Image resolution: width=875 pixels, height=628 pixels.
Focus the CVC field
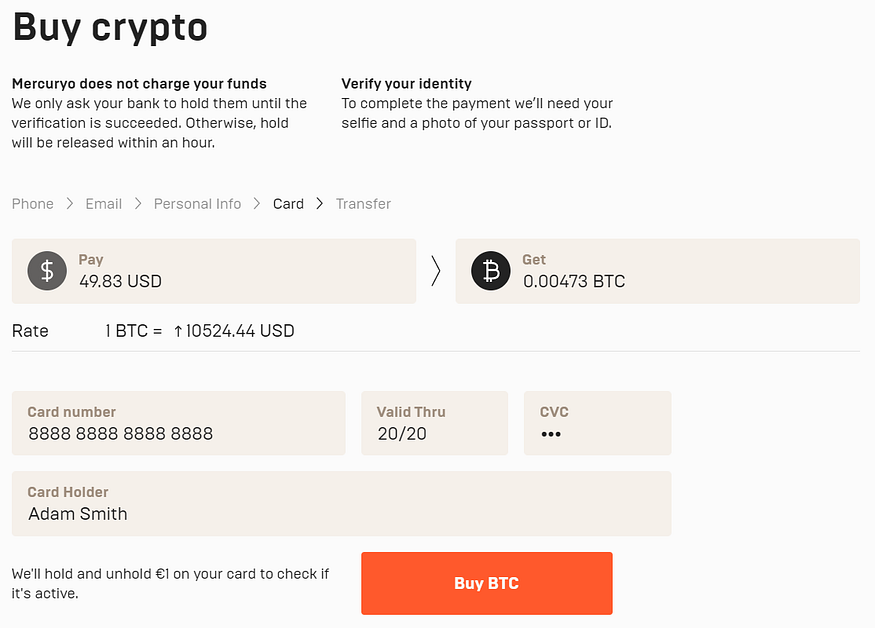pos(598,423)
